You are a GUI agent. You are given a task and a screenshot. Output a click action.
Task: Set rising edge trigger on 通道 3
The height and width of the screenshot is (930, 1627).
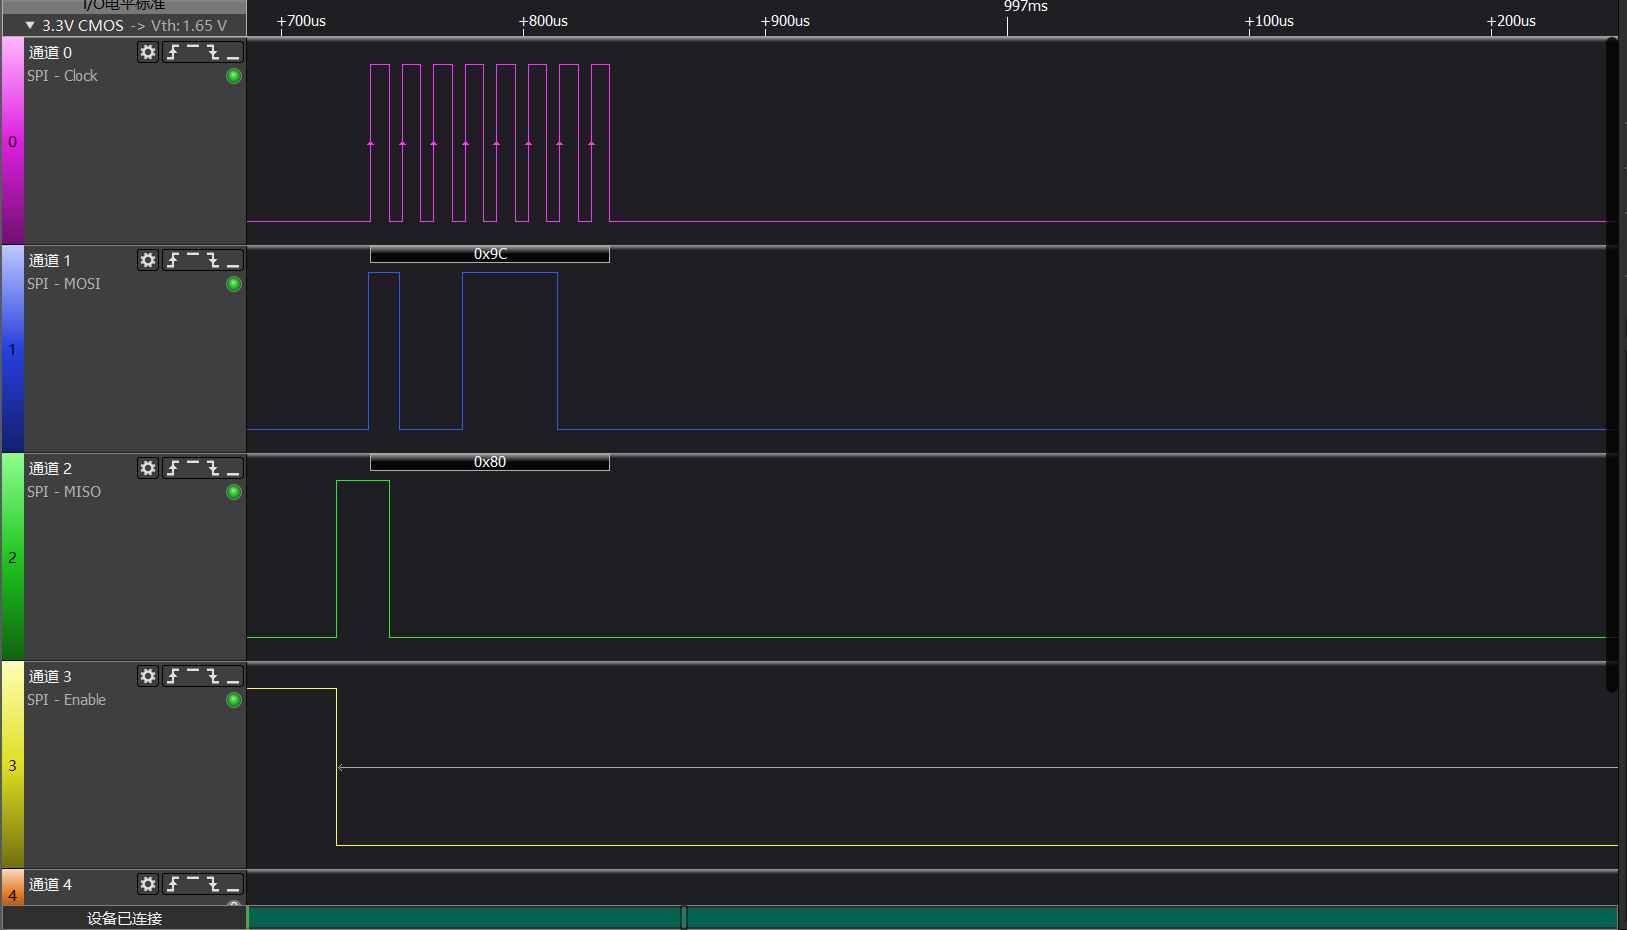(173, 676)
